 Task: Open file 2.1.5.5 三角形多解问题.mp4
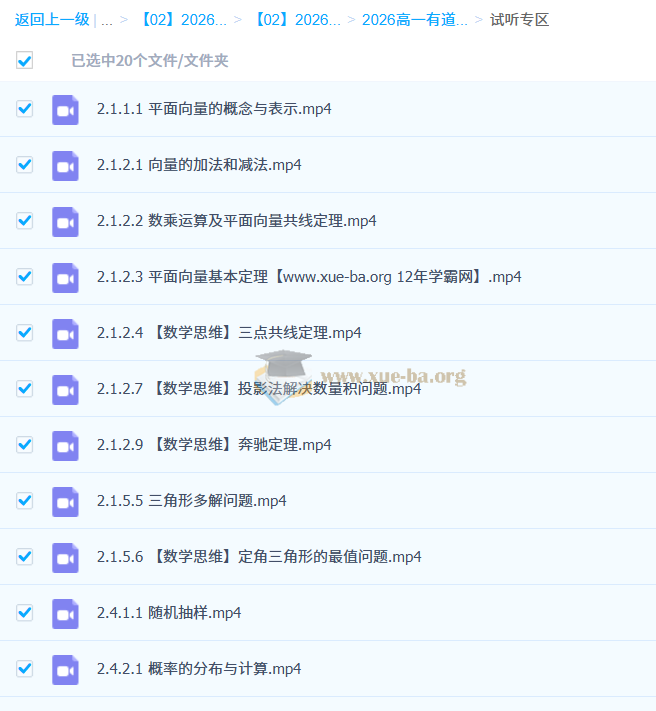(x=192, y=501)
